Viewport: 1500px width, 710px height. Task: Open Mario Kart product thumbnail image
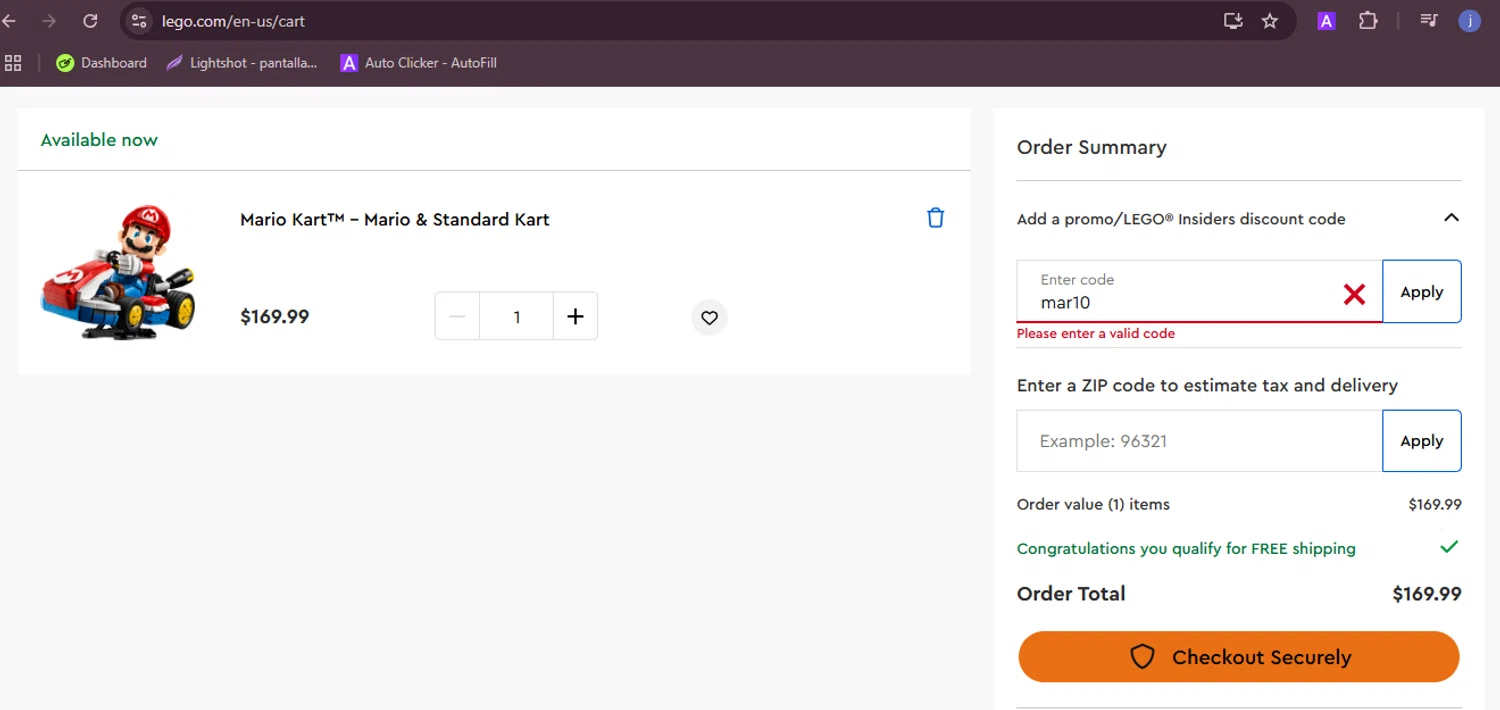tap(119, 272)
